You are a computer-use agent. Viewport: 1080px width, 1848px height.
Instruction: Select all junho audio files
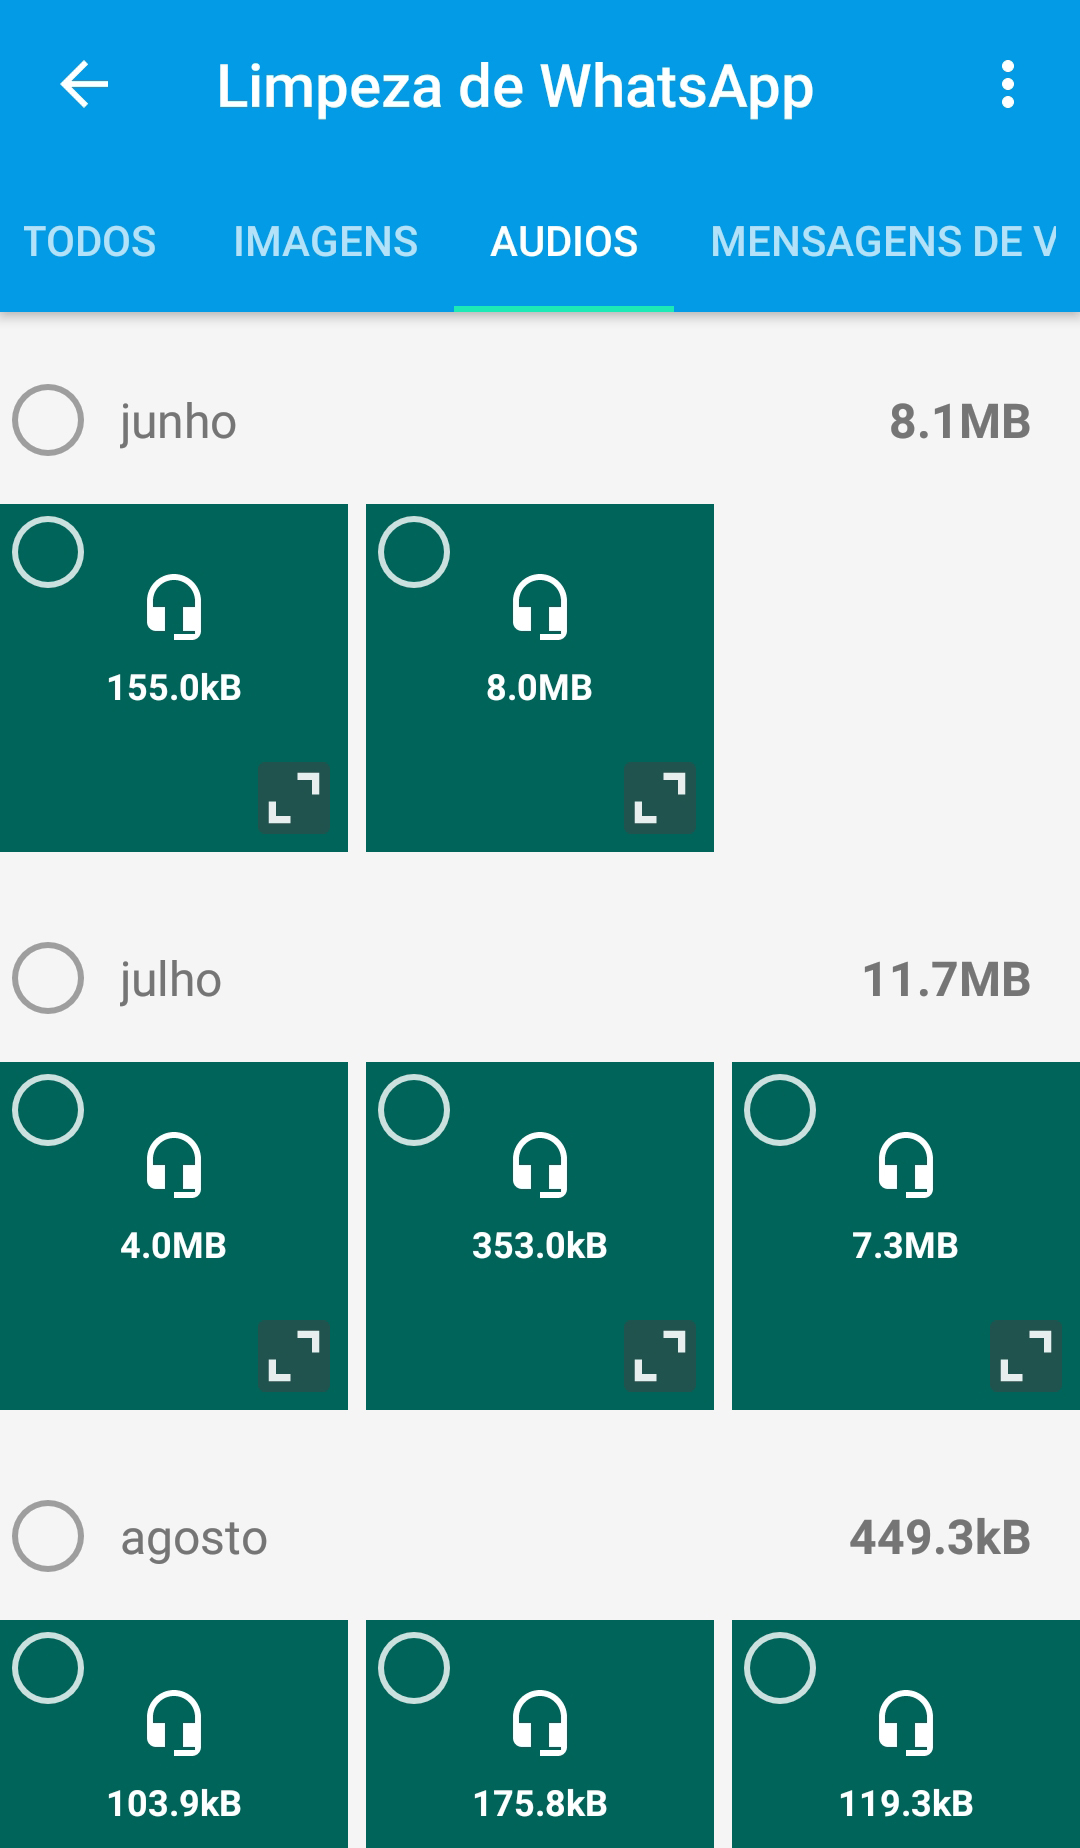(48, 420)
